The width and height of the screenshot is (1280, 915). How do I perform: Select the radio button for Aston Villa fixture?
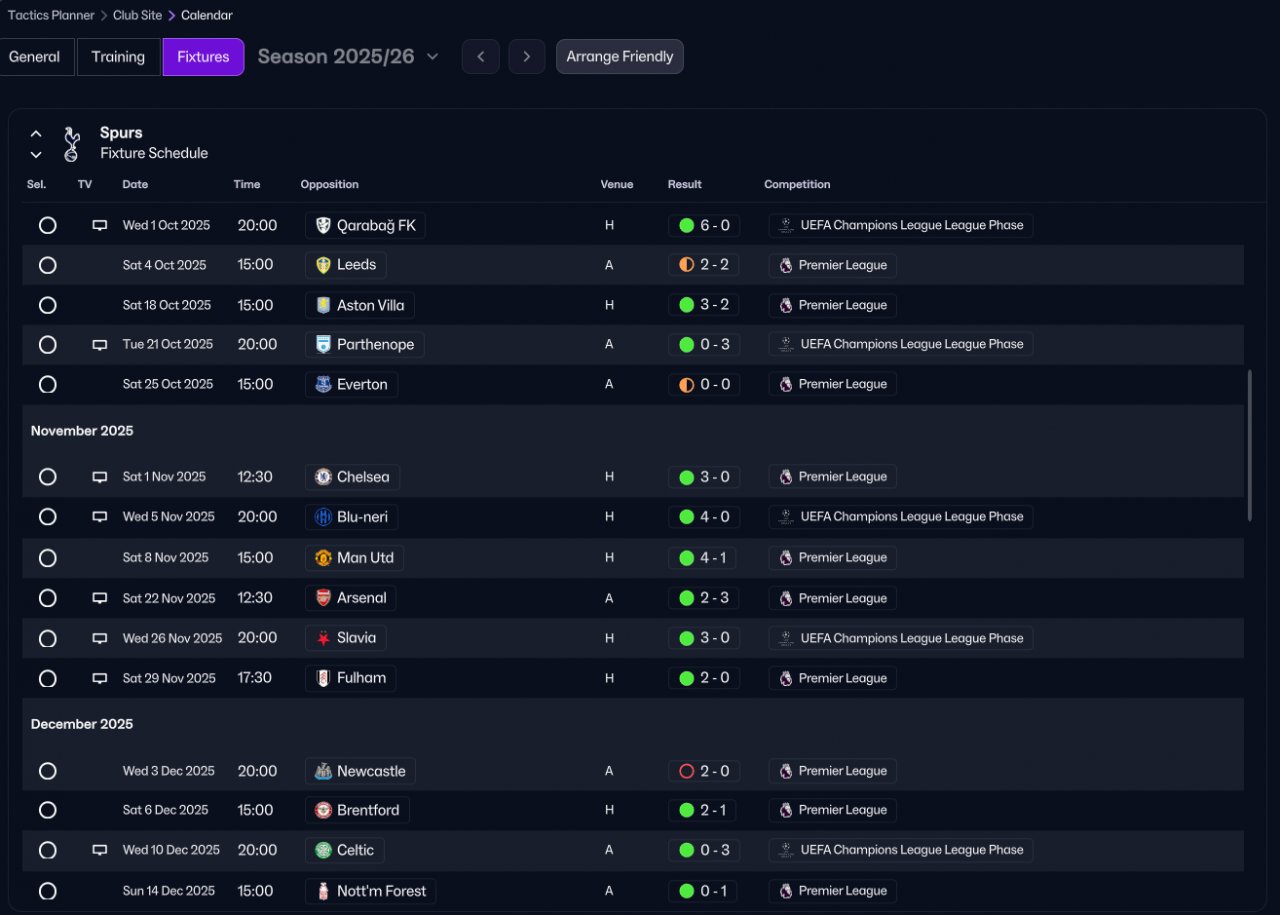pyautogui.click(x=47, y=305)
